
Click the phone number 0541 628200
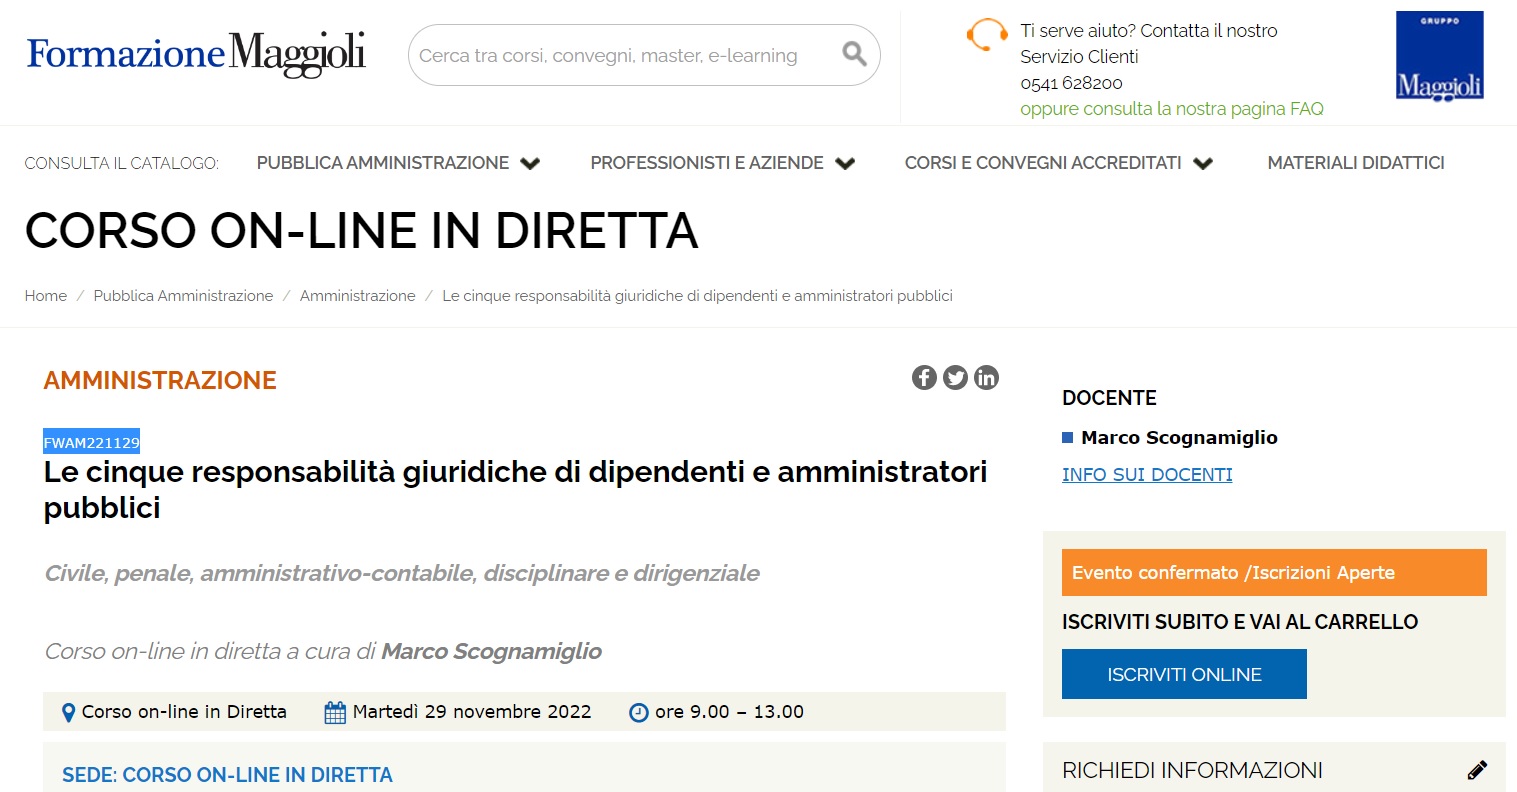tap(1071, 83)
